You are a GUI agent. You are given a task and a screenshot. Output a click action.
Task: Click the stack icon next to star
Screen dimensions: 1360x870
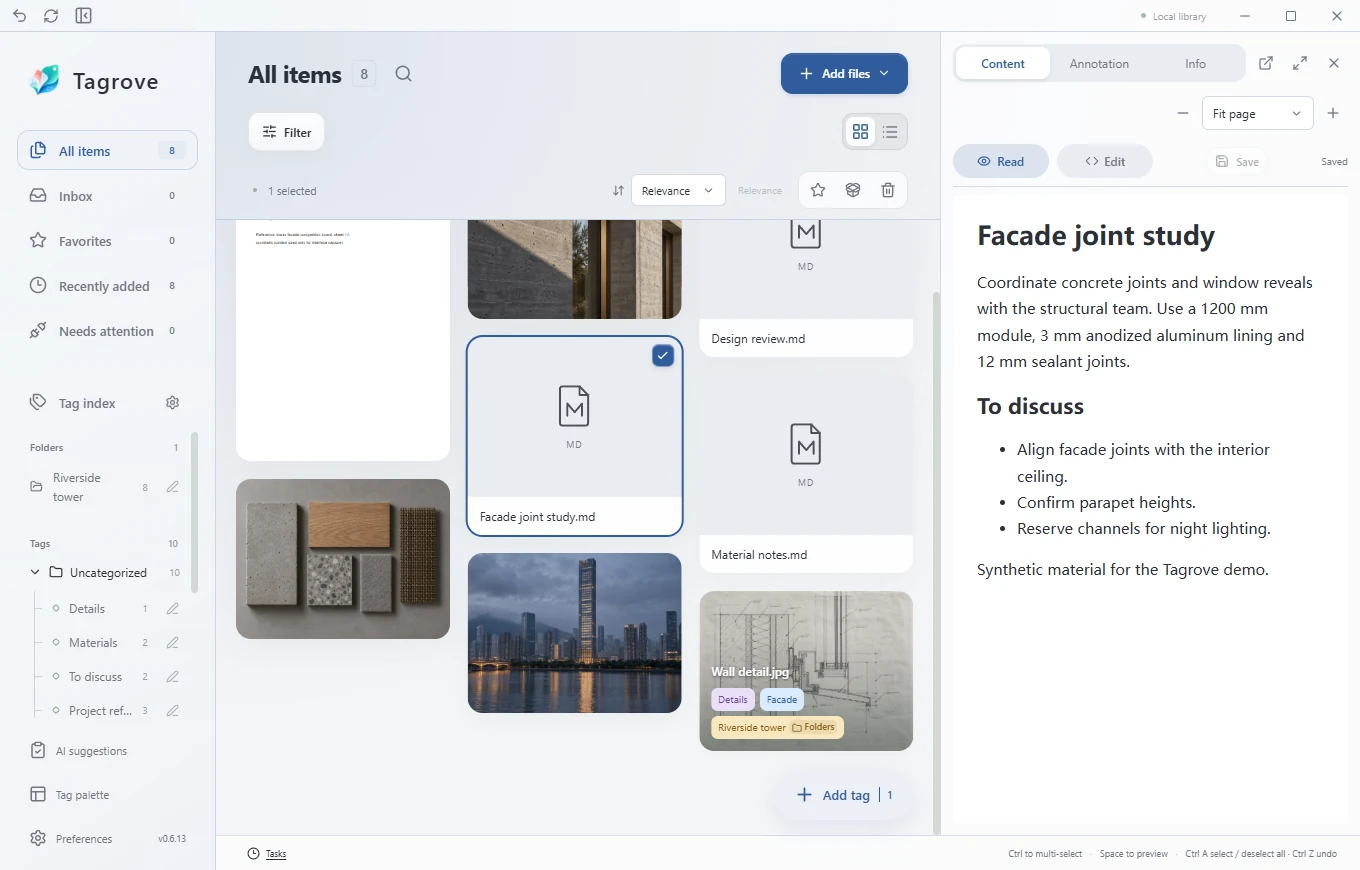(853, 190)
